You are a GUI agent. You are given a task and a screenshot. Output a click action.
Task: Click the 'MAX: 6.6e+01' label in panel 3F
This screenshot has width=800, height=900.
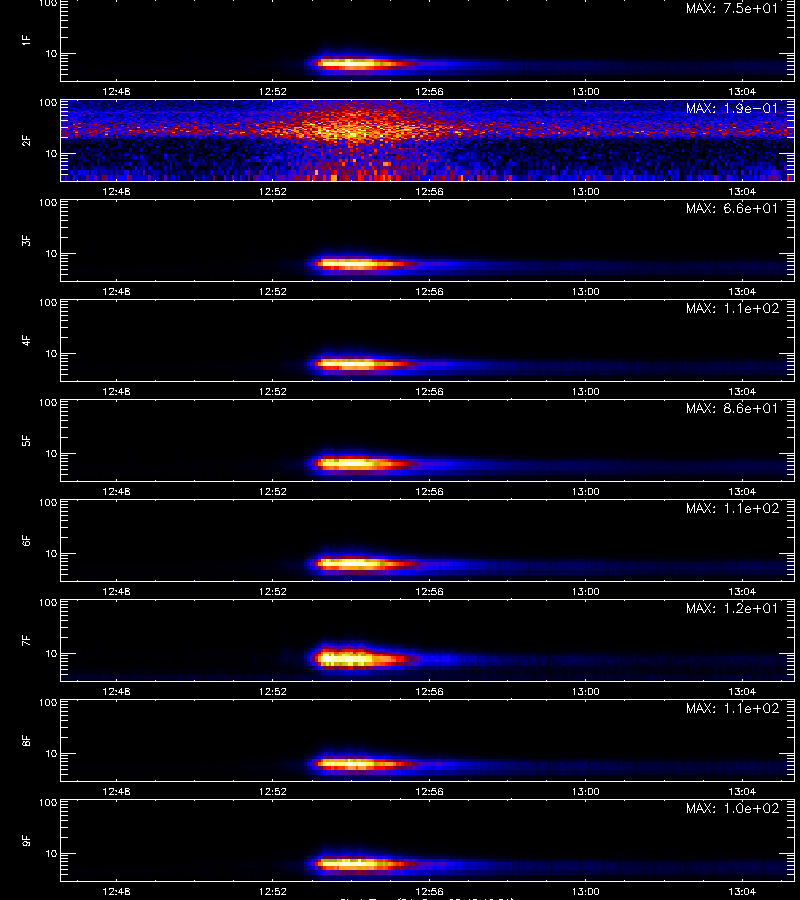click(732, 208)
